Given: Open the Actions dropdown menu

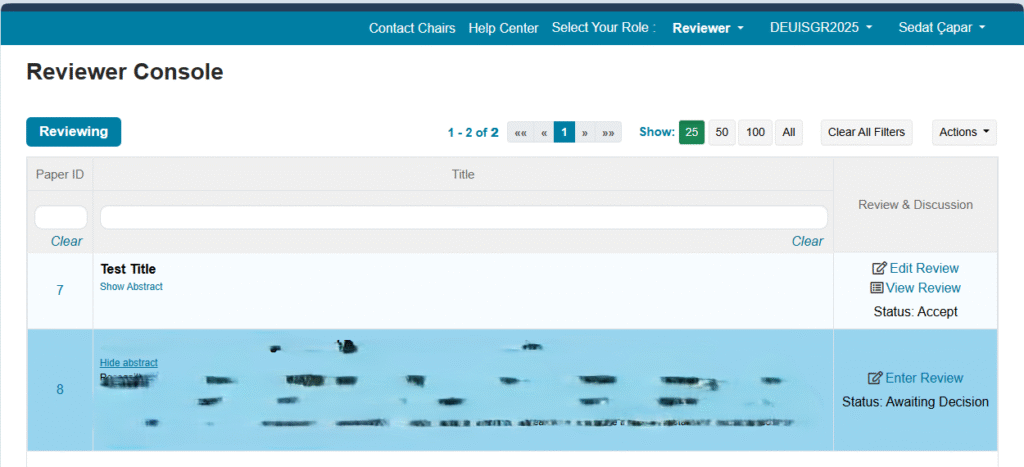Looking at the screenshot, I should click(964, 132).
